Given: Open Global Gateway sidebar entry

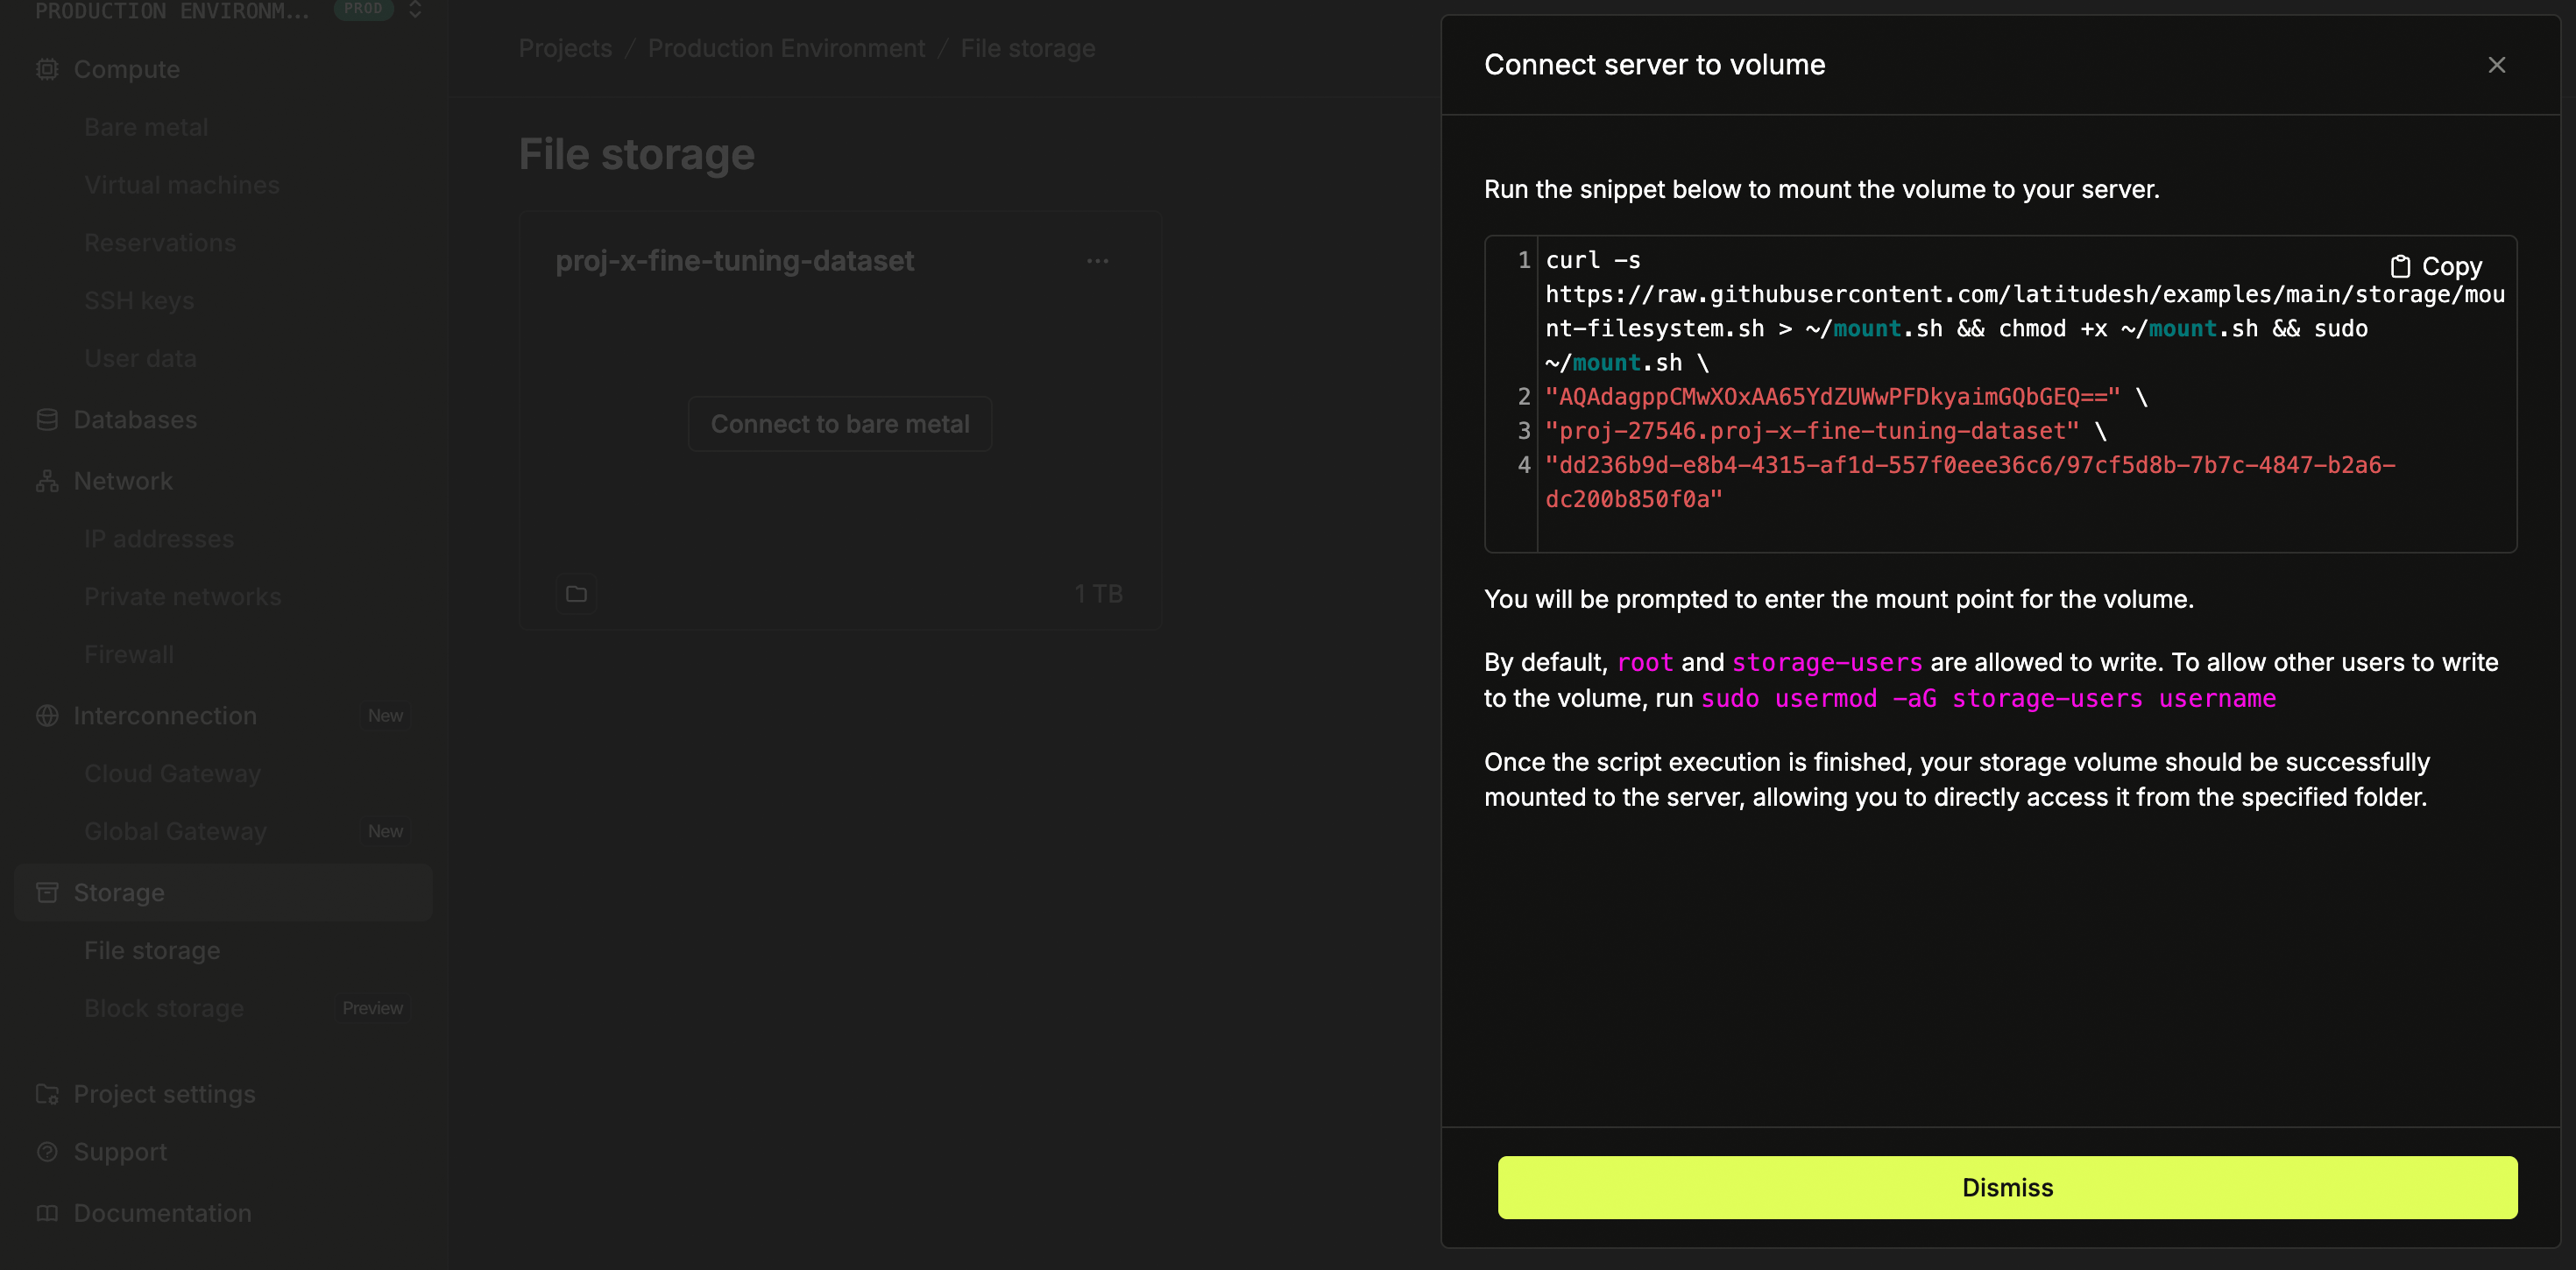Looking at the screenshot, I should 175,831.
